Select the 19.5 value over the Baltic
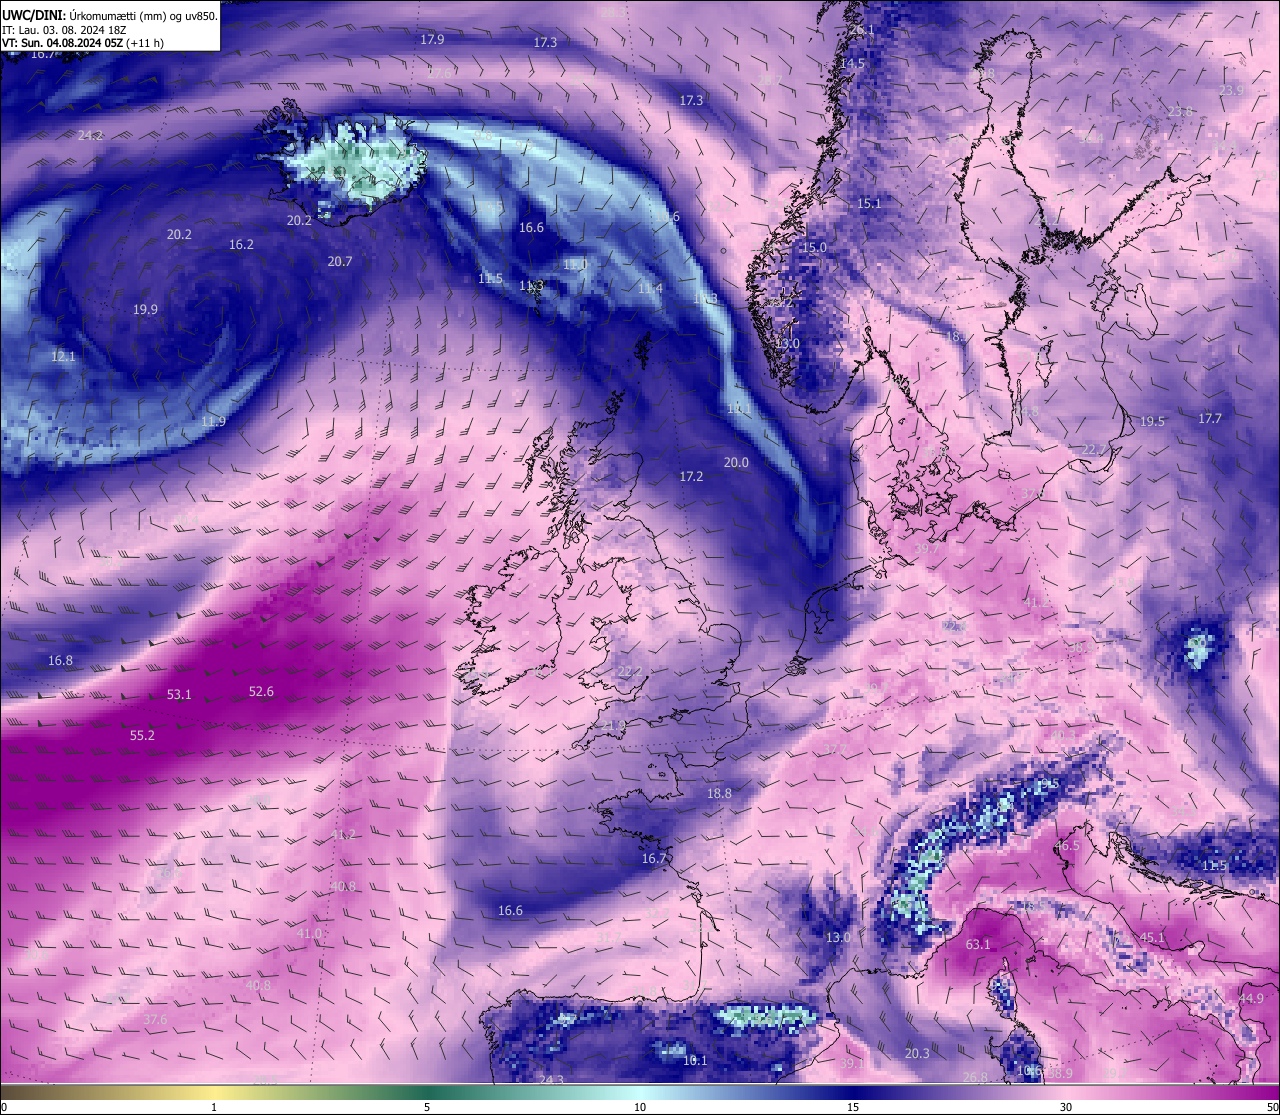The image size is (1280, 1115). coord(1152,422)
